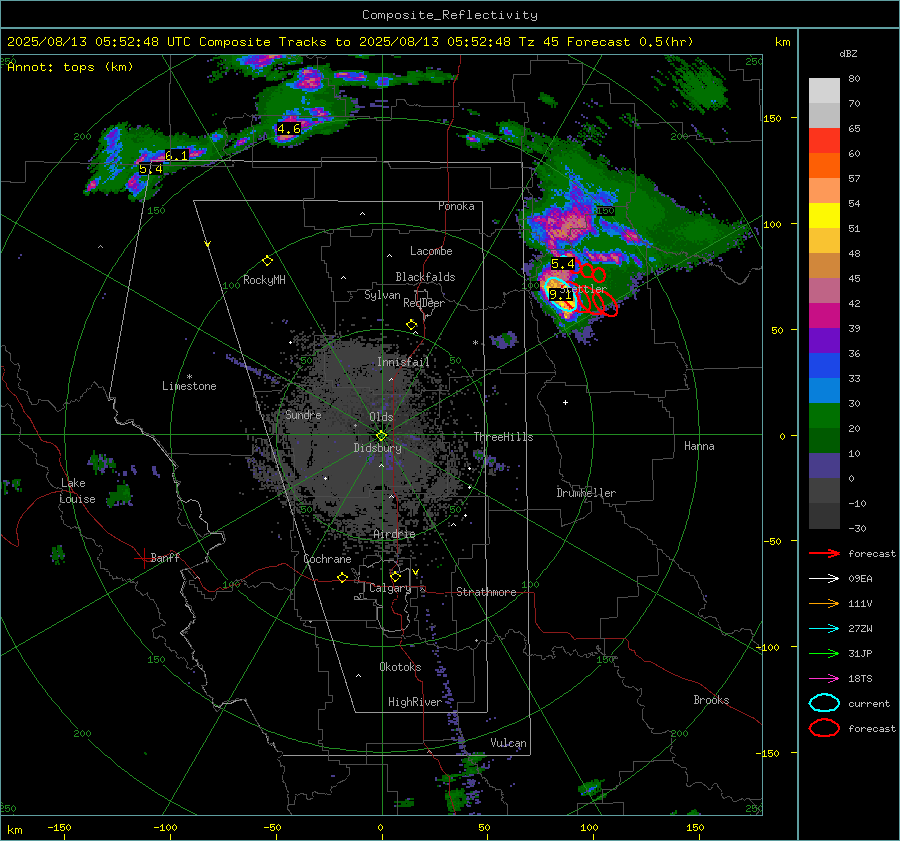The image size is (900, 841).
Task: Click the Lake Louise label
Action: (x=77, y=491)
